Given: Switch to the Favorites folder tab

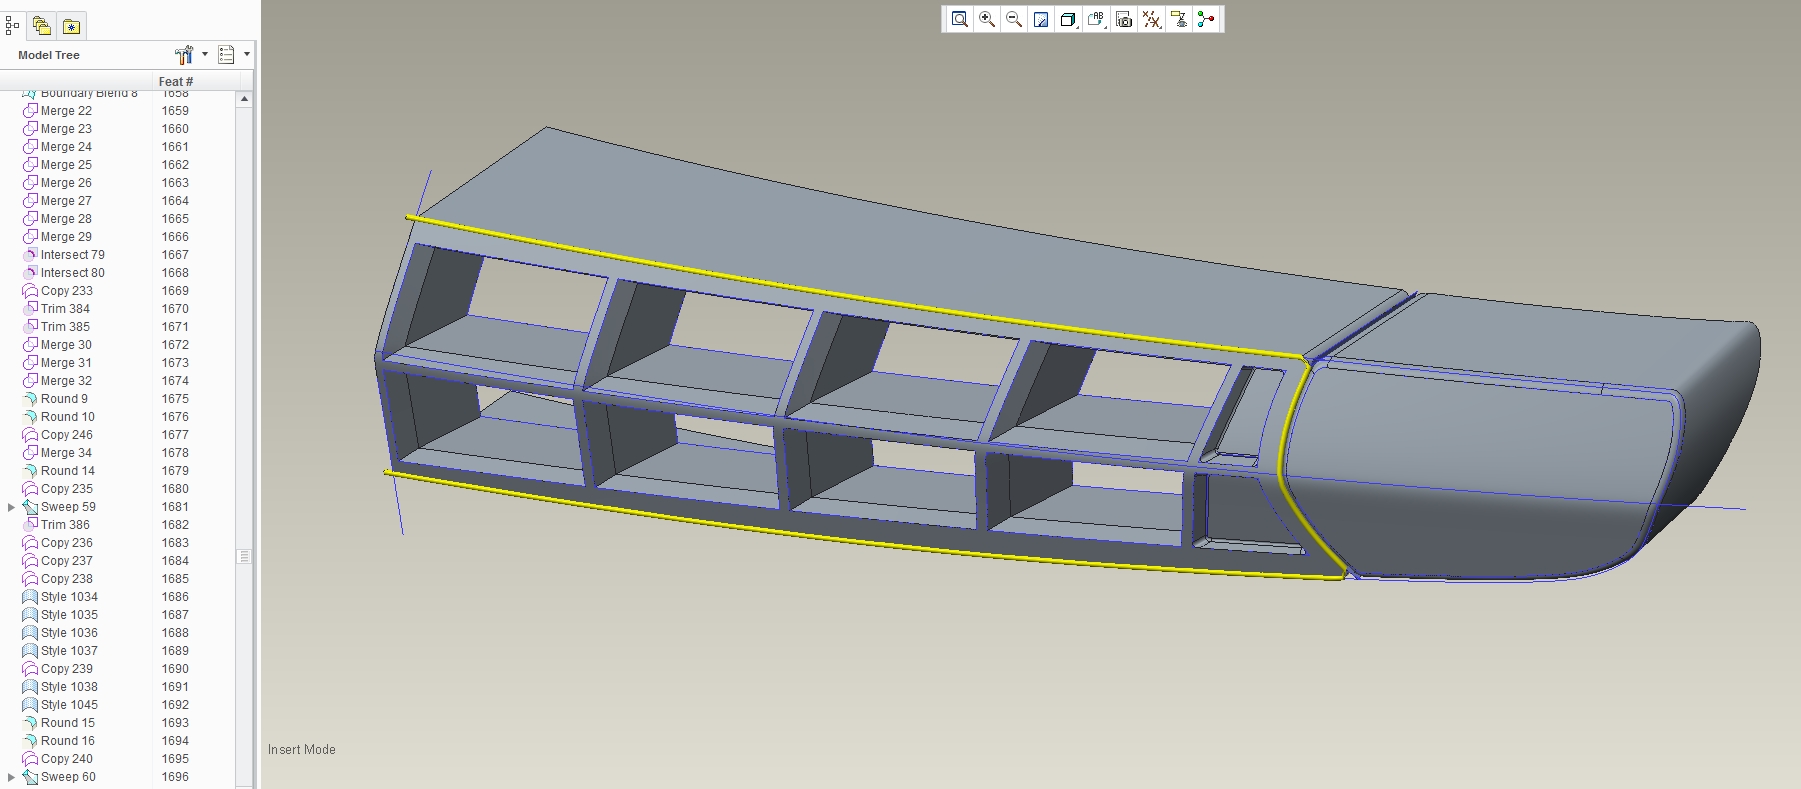Looking at the screenshot, I should (x=72, y=27).
